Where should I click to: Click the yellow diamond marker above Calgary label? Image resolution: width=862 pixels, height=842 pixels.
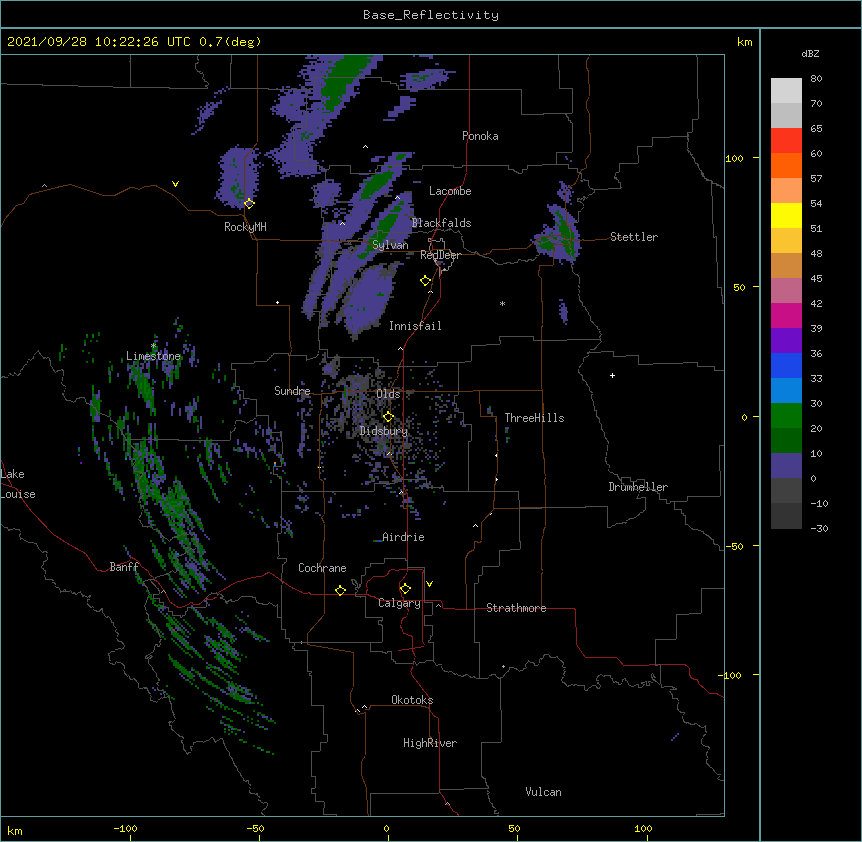(x=405, y=589)
